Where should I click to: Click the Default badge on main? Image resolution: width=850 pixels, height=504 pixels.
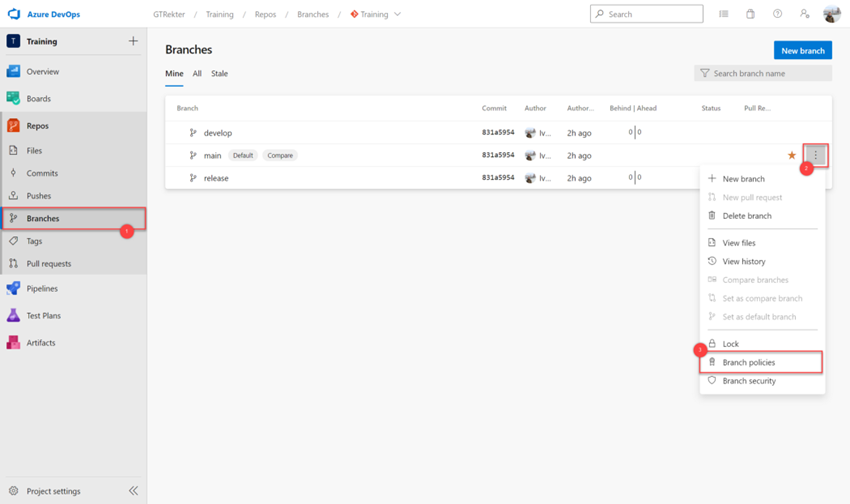[x=243, y=156]
